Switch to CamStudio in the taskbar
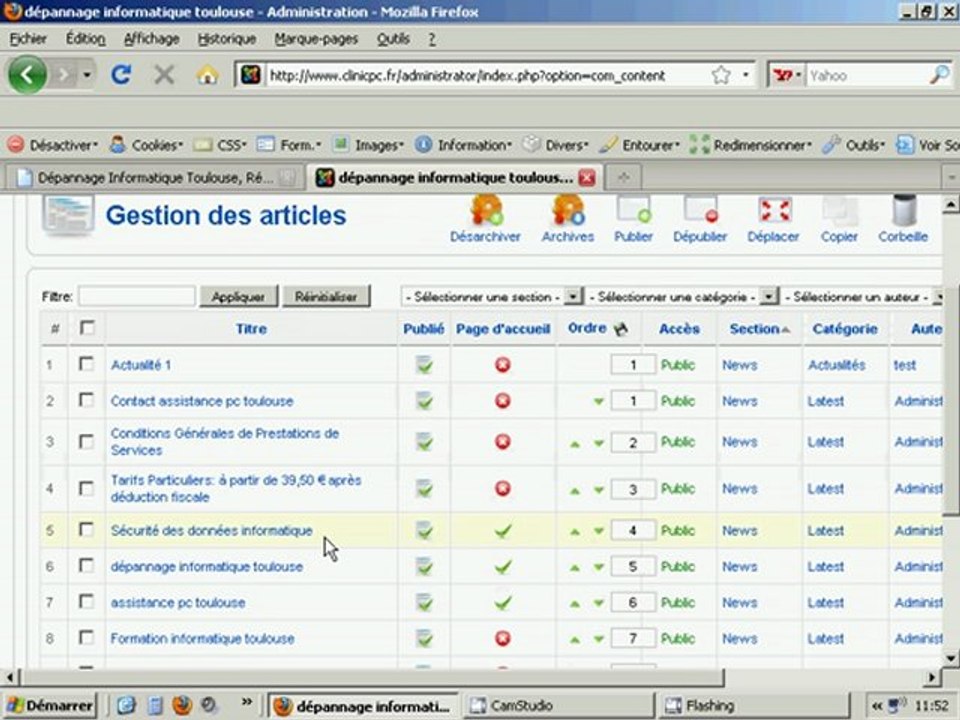This screenshot has width=960, height=720. pos(558,705)
